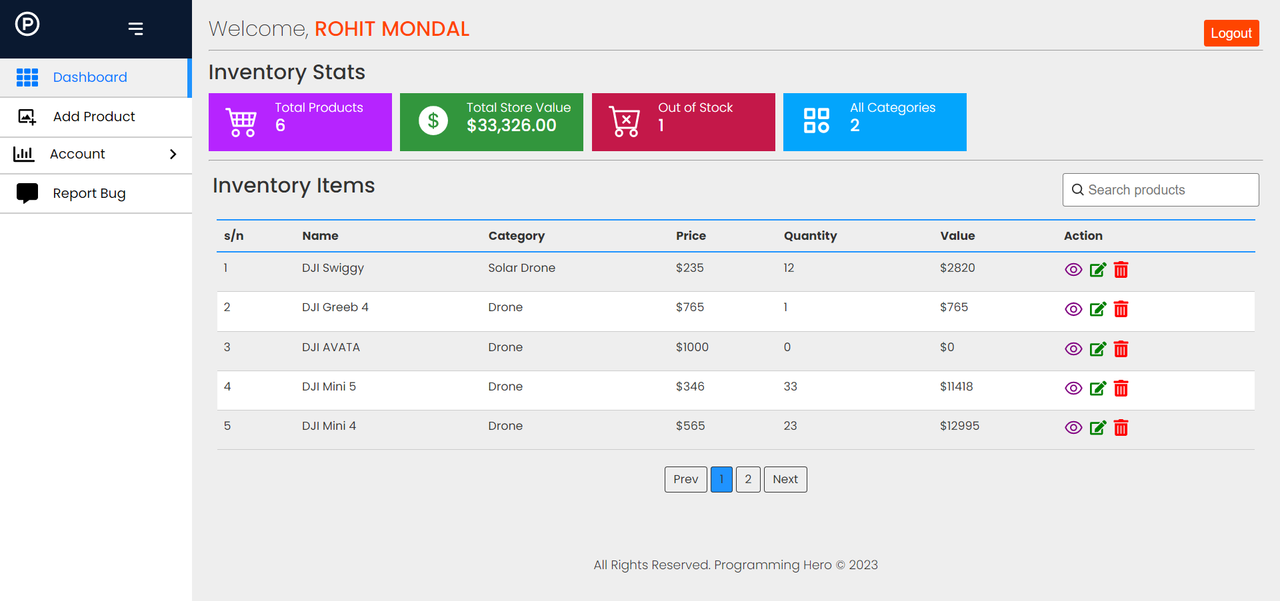
Task: View DJI Mini 5 details eye icon
Action: pos(1073,388)
